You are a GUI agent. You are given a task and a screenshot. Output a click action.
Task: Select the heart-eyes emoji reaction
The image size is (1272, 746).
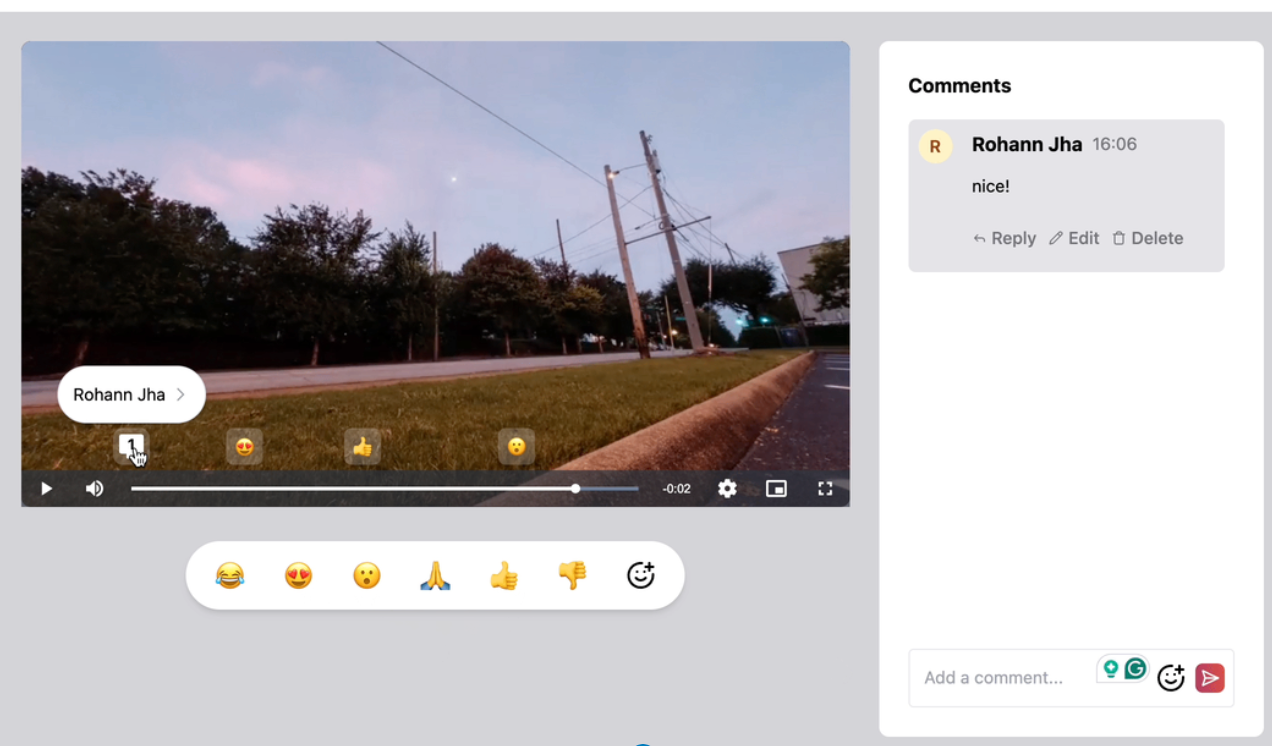[297, 575]
